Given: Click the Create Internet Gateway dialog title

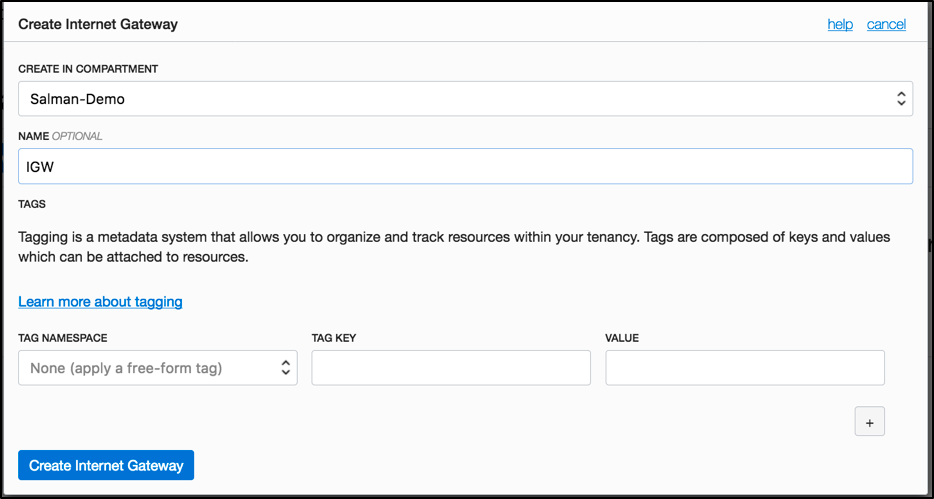Looking at the screenshot, I should coord(98,24).
